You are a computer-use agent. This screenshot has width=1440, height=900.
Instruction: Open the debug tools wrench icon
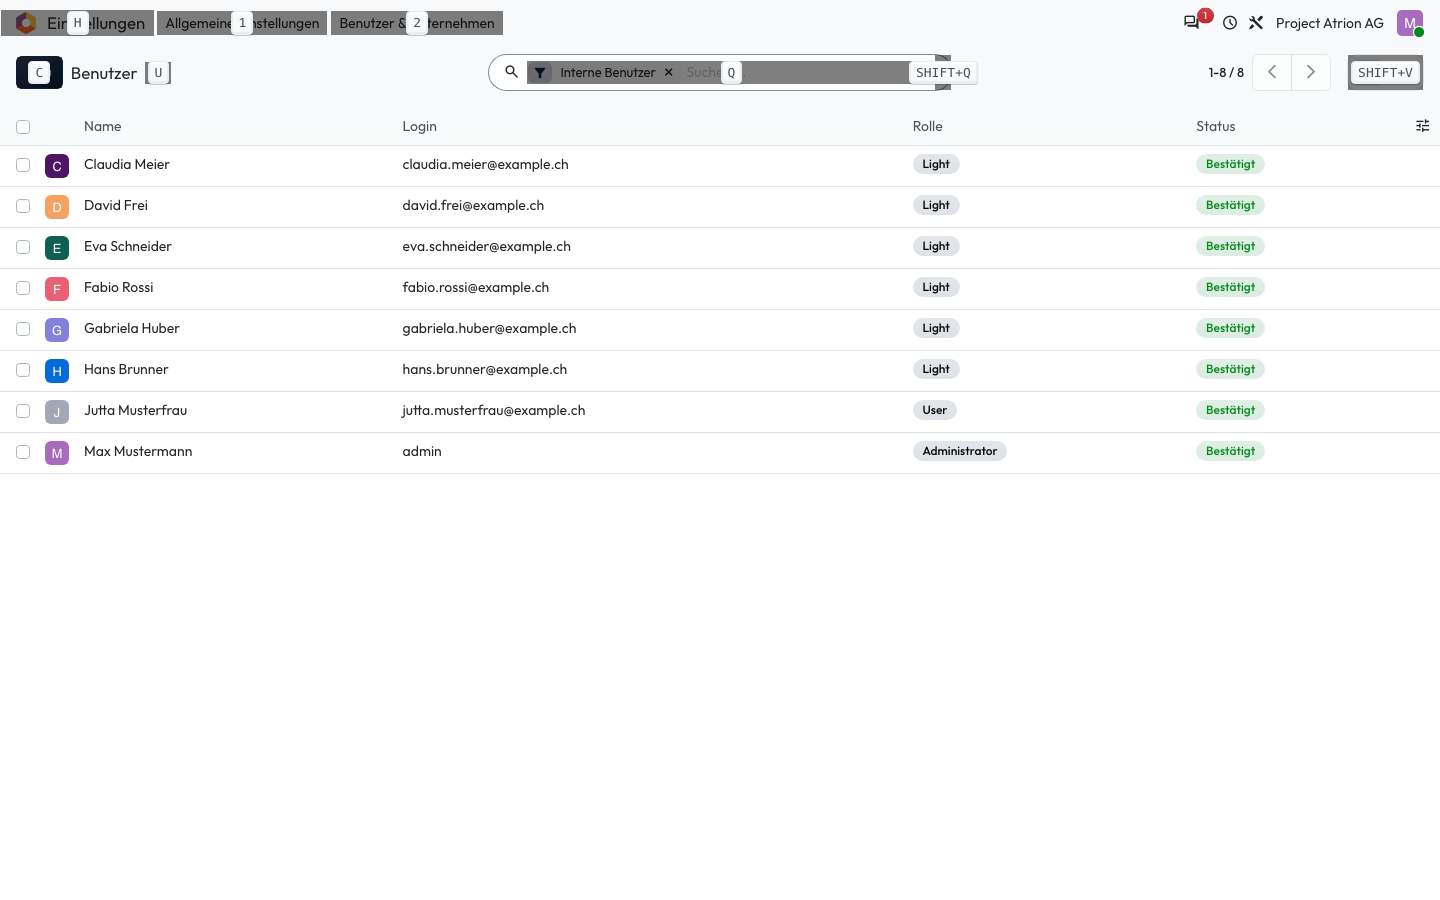tap(1256, 23)
